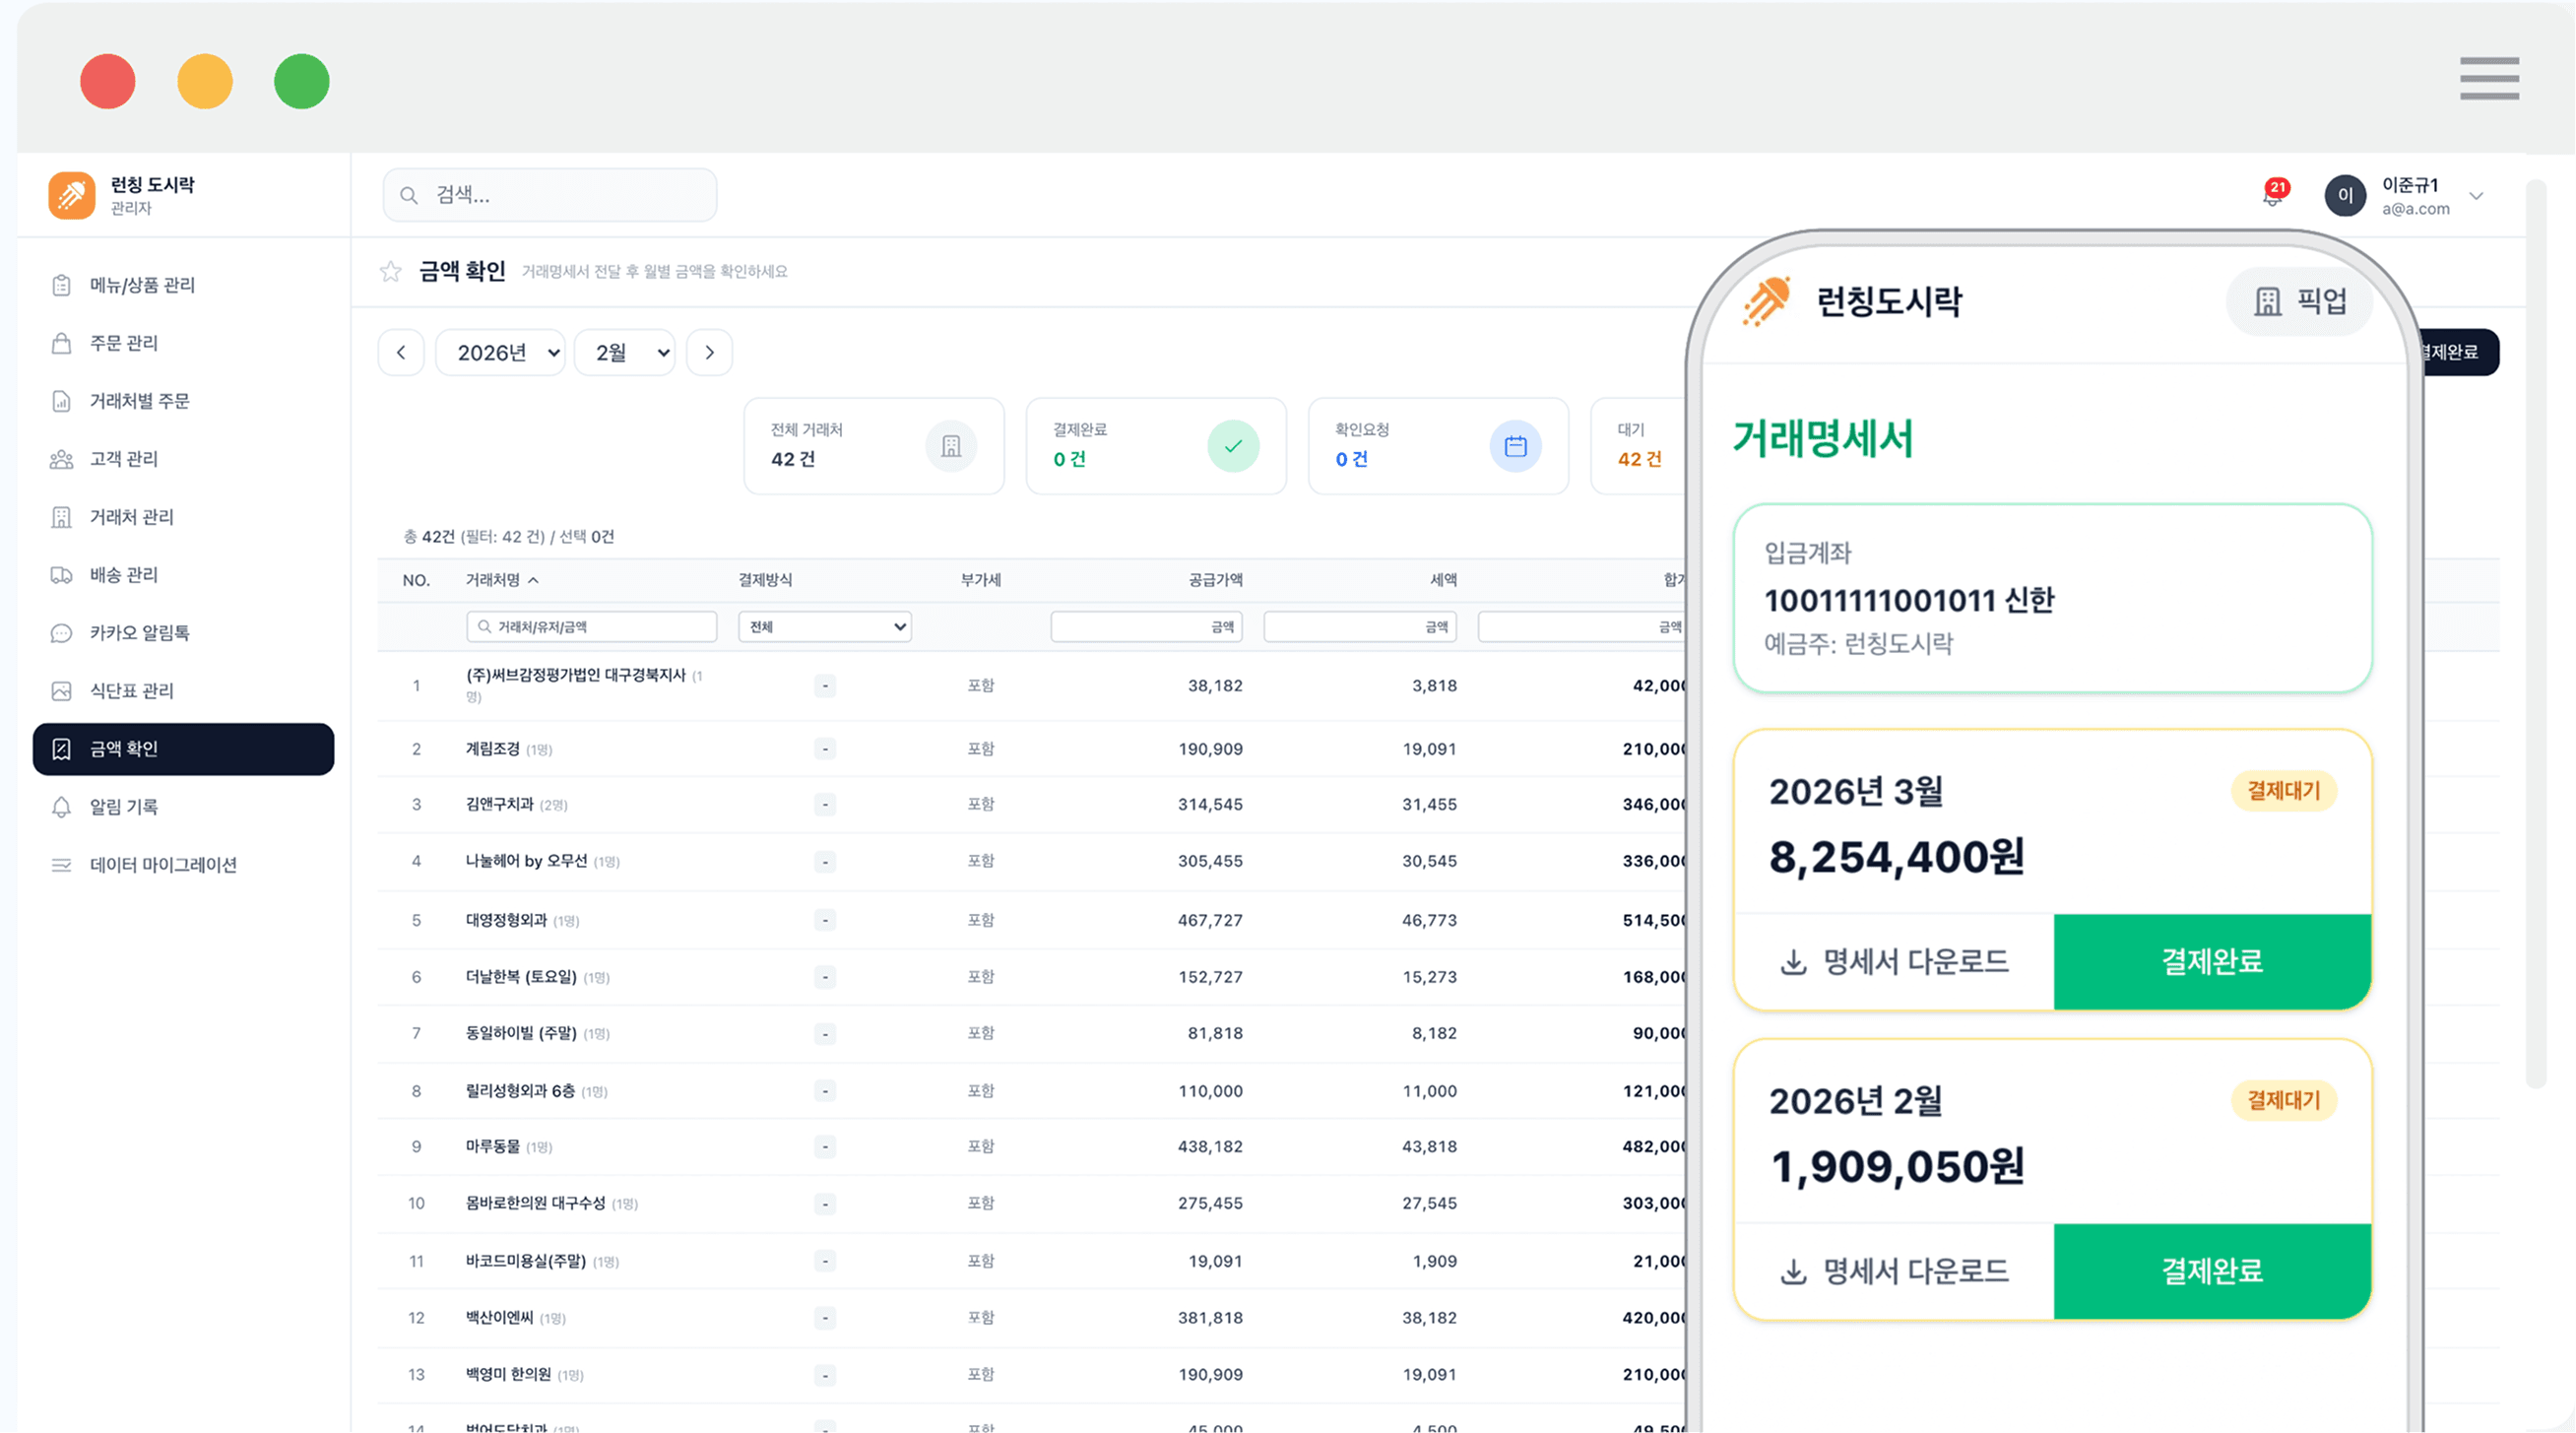The image size is (2576, 1433).
Task: Click the search field 검색...
Action: click(550, 195)
